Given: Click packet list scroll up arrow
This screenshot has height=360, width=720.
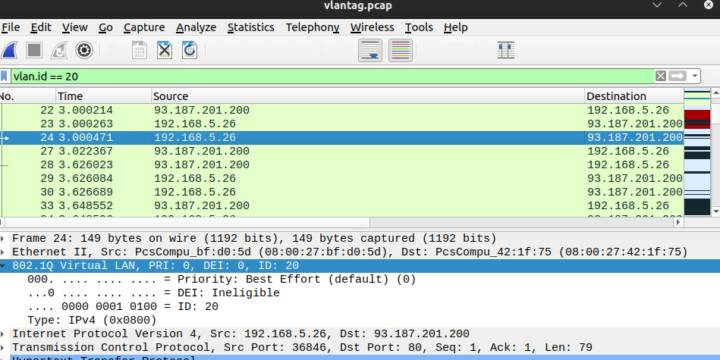Looking at the screenshot, I should pos(715,94).
